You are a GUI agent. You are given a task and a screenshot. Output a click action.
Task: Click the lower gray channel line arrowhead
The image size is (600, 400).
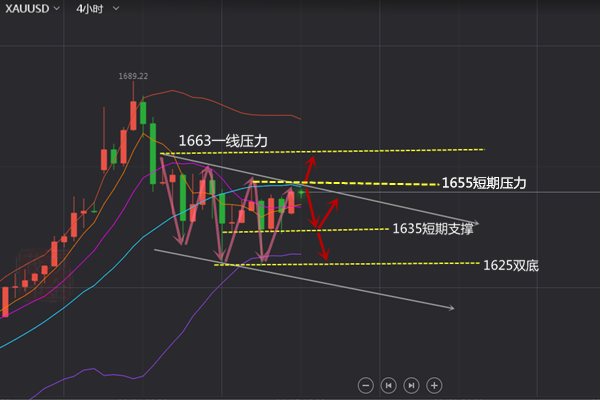[x=451, y=308]
